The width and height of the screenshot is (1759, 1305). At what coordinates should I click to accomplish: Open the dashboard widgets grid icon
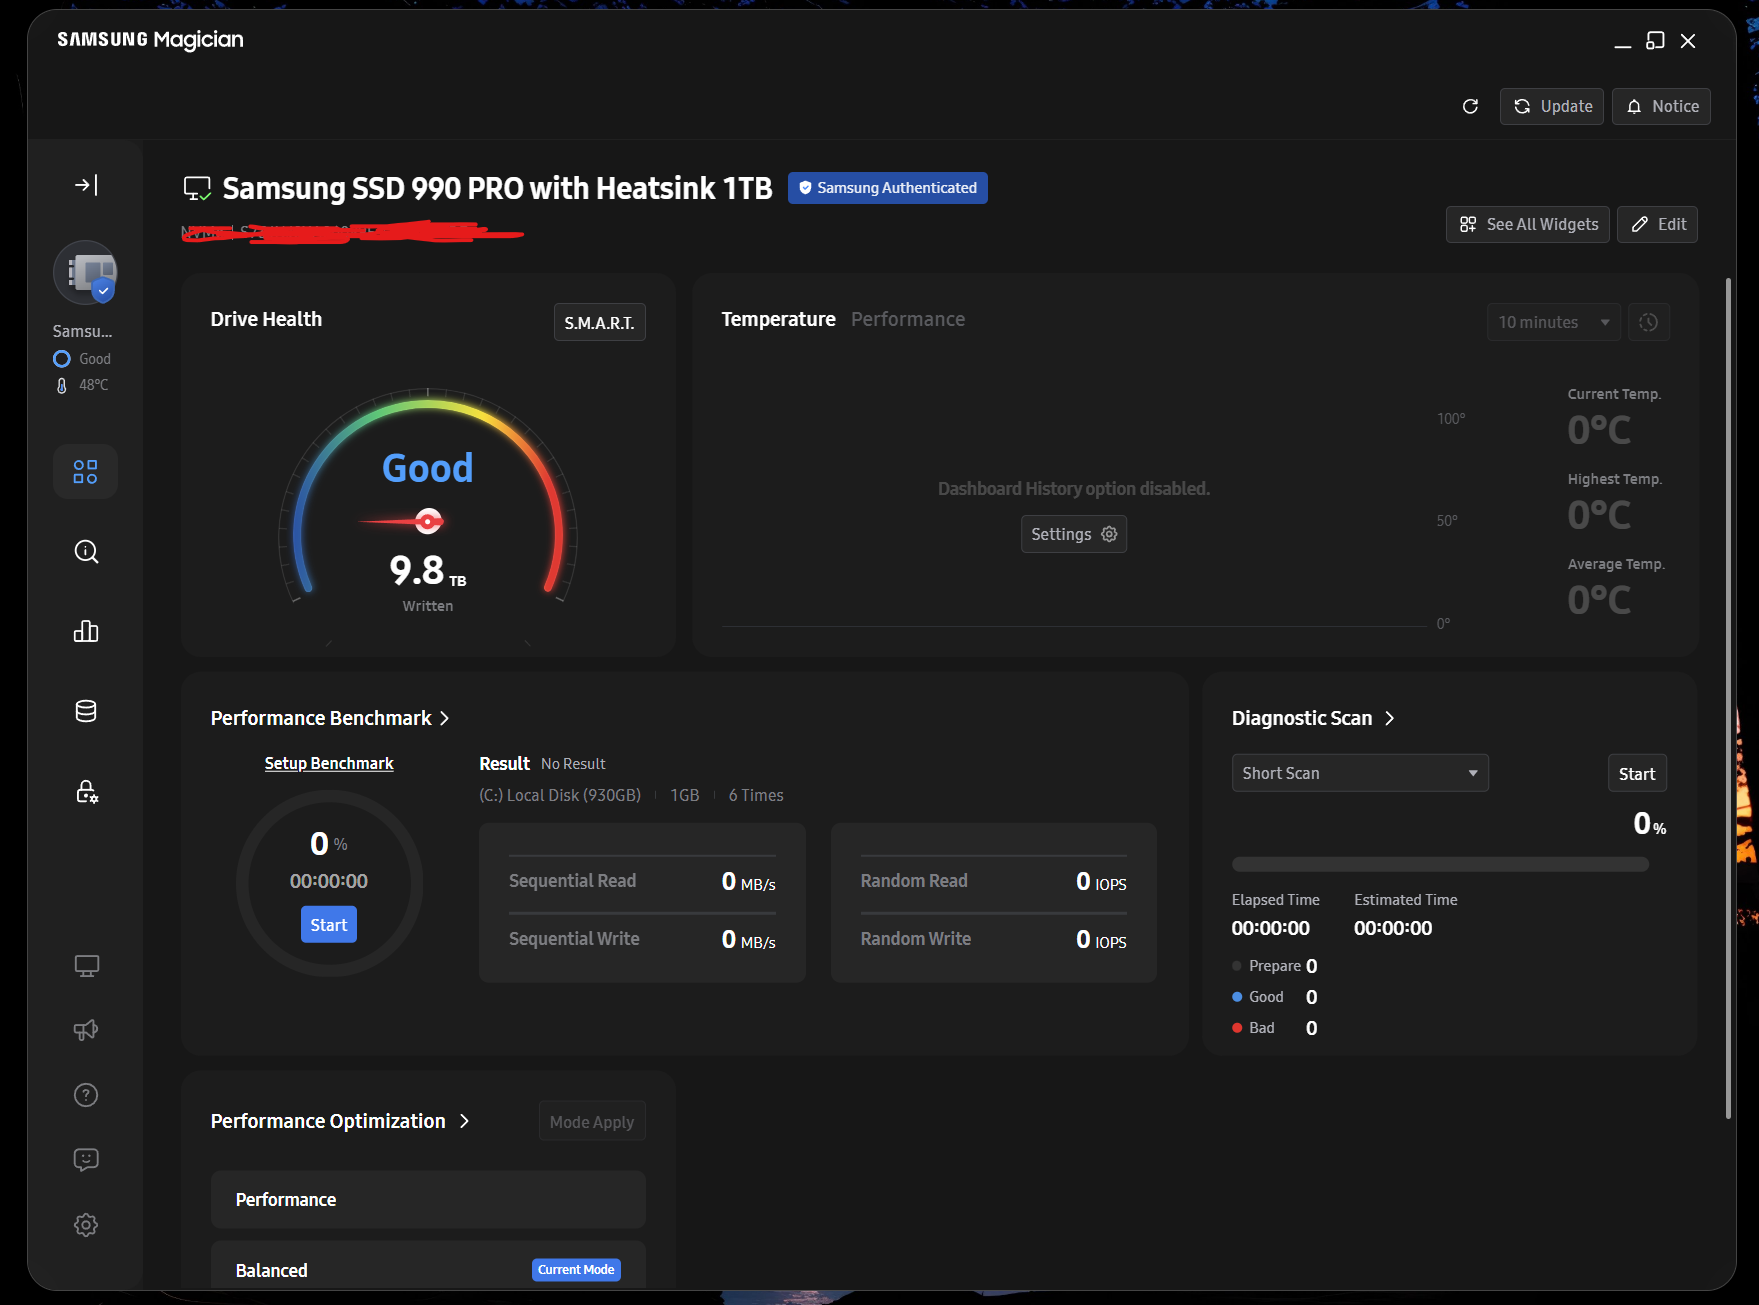tap(86, 472)
